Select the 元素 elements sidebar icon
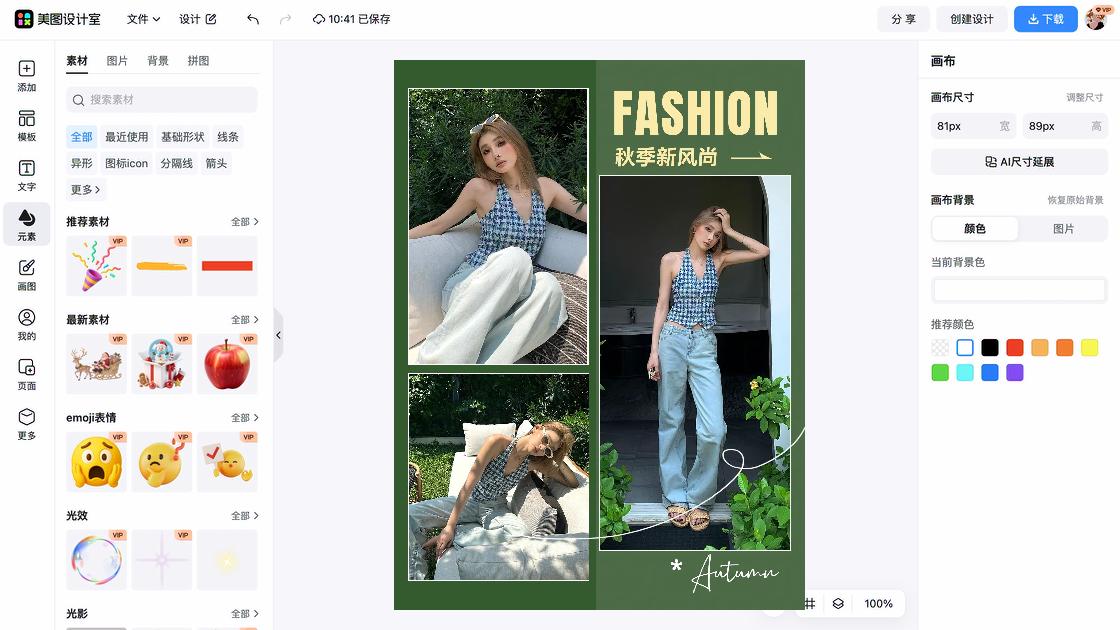Image resolution: width=1120 pixels, height=630 pixels. pos(26,225)
